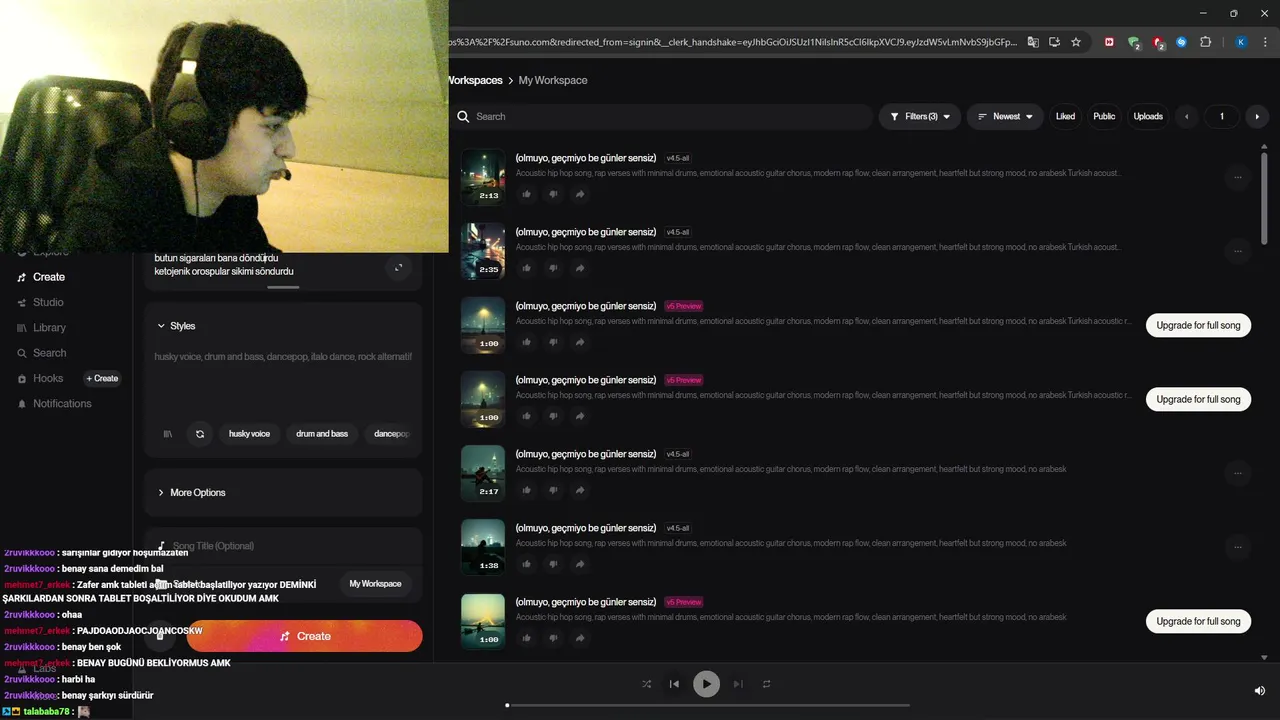Screen dimensions: 1280x720
Task: Open Create in the left sidebar
Action: point(49,277)
